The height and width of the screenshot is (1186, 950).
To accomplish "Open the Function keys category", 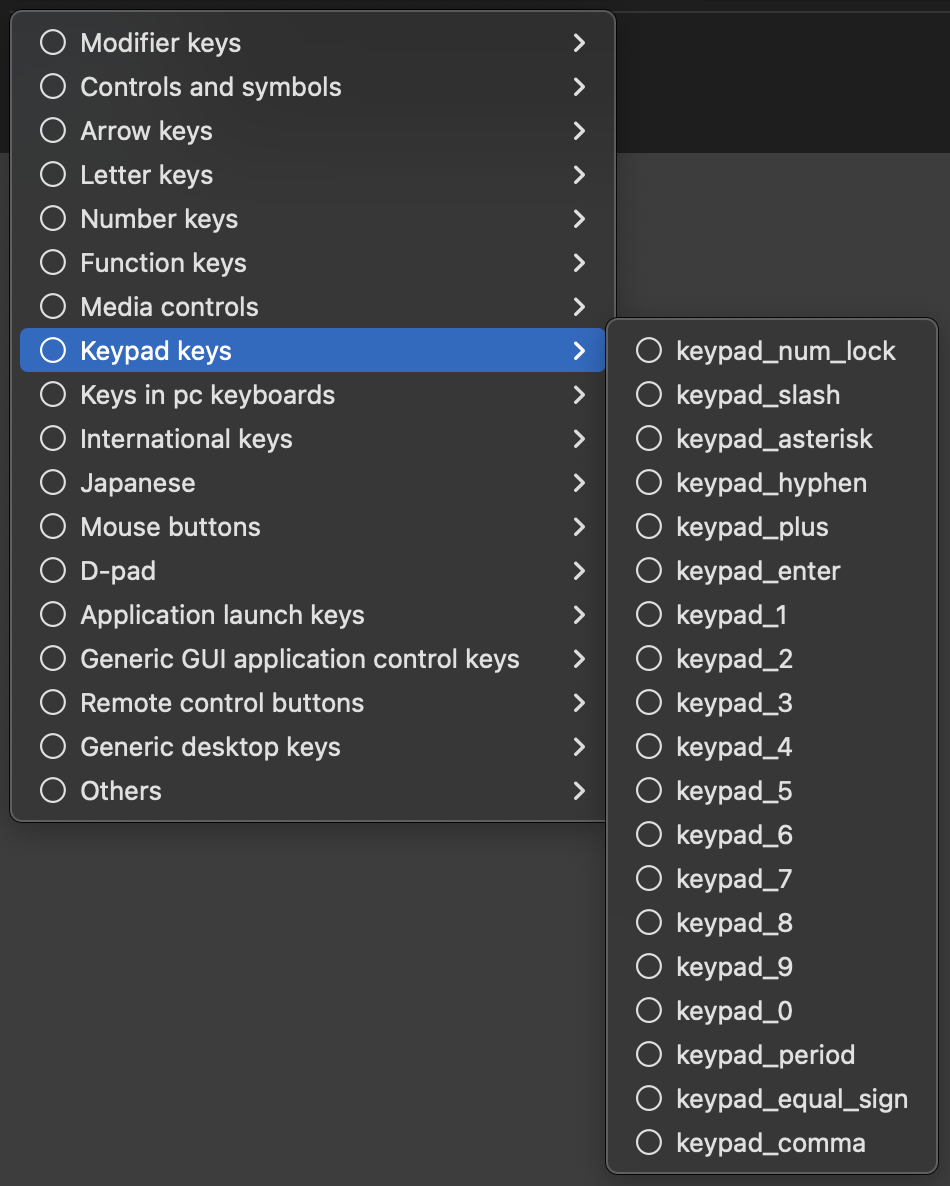I will click(312, 262).
